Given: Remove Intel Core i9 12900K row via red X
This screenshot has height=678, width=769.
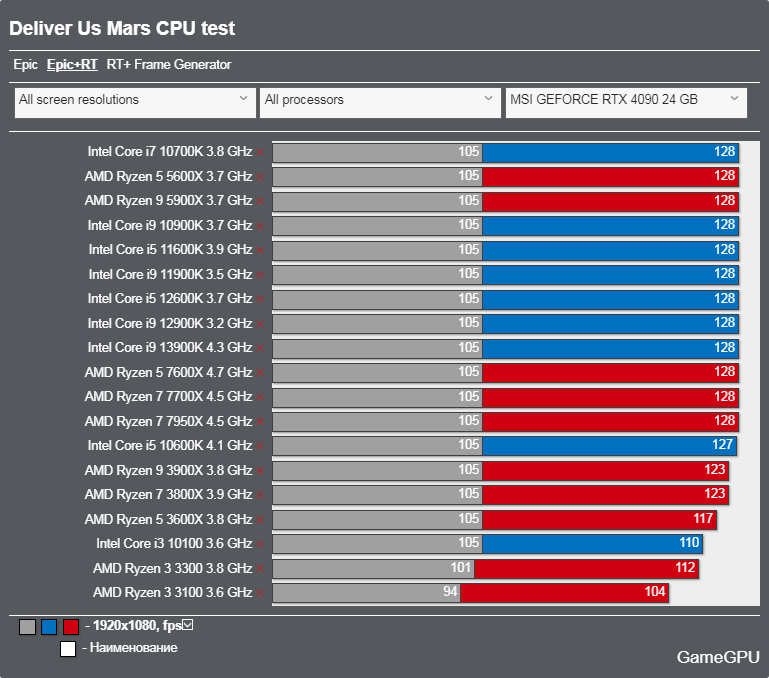Looking at the screenshot, I should click(260, 324).
